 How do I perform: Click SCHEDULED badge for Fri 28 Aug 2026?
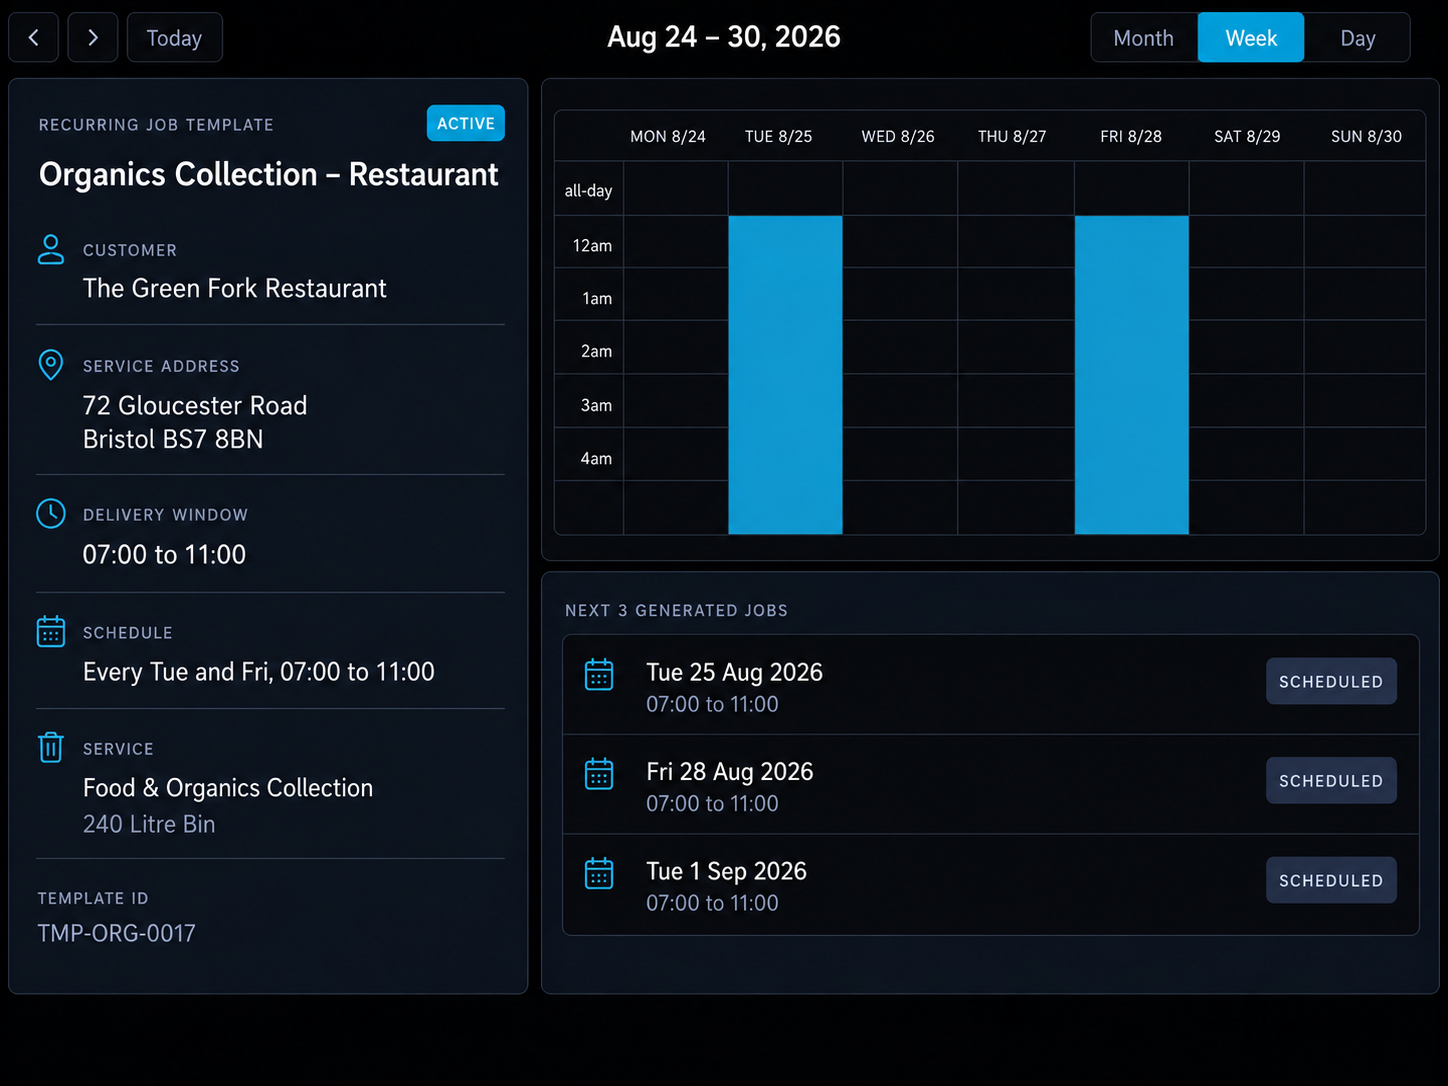click(x=1331, y=780)
